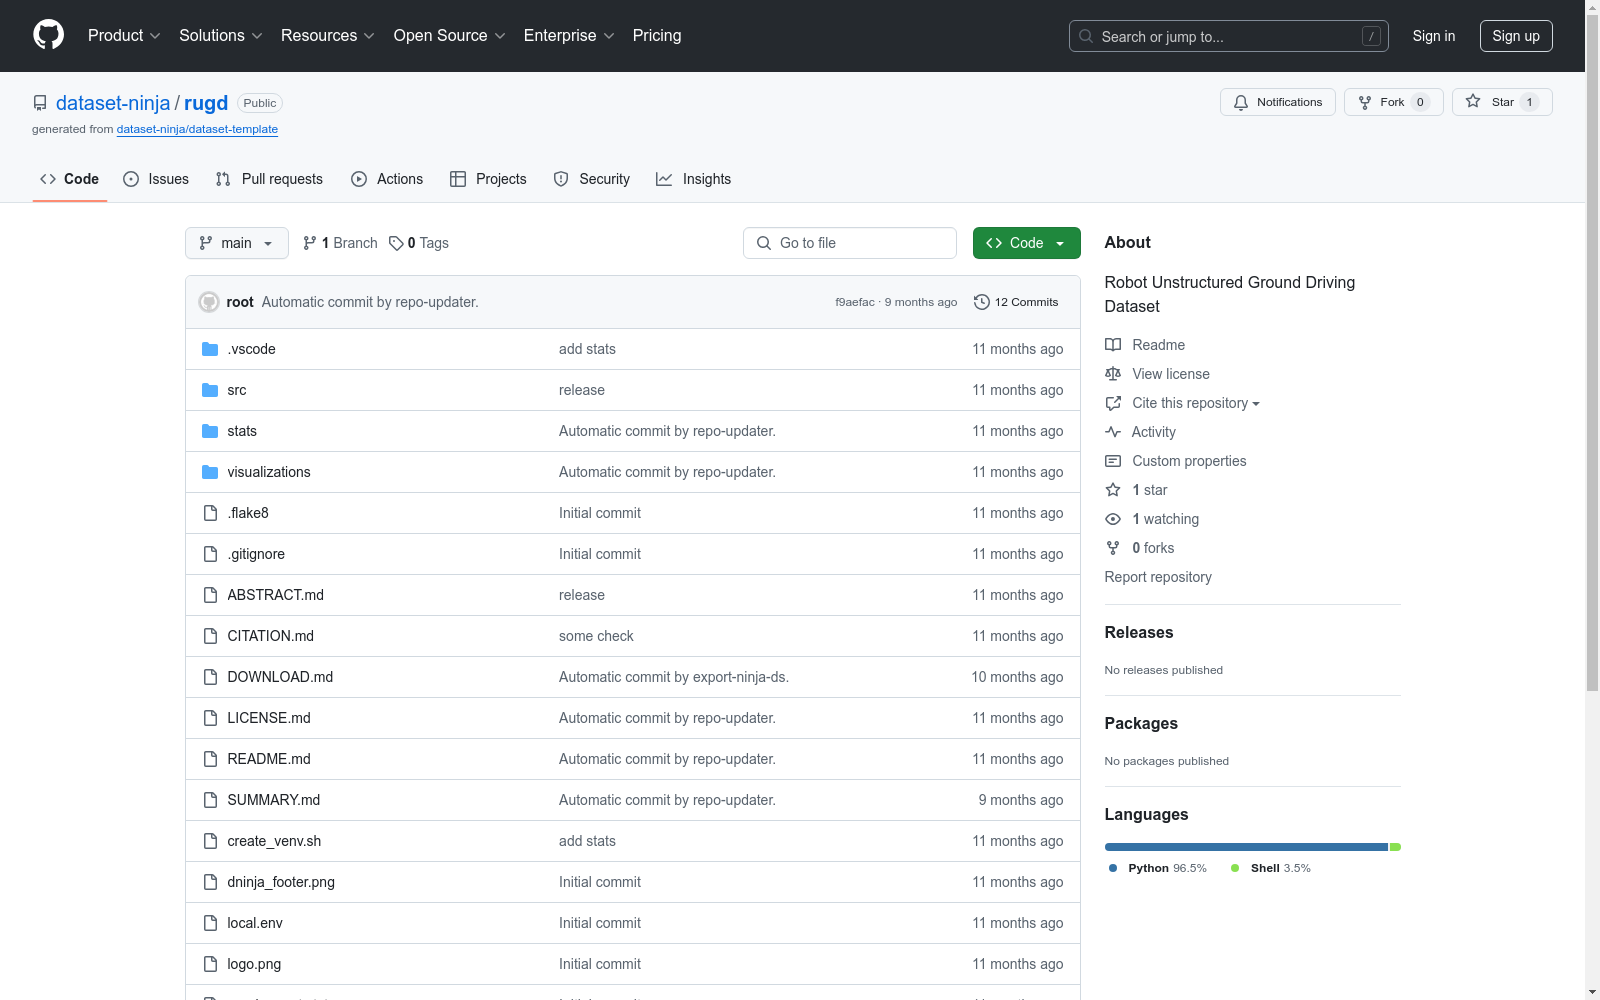Click the file icon beside .flake8

[210, 513]
